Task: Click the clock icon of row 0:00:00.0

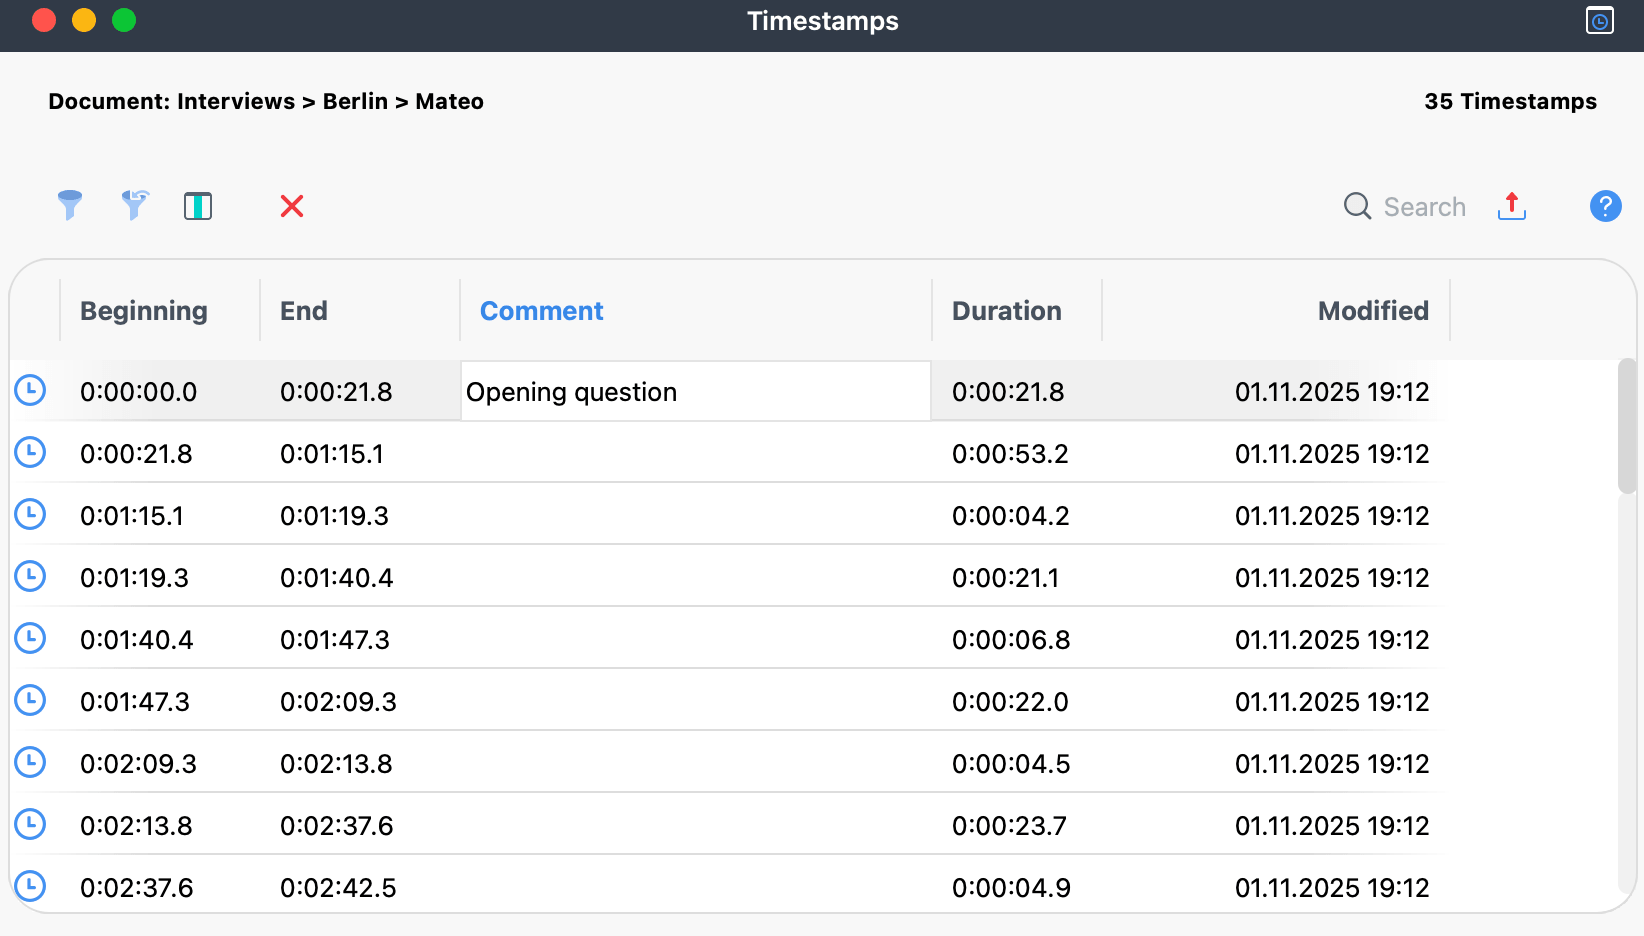Action: tap(30, 390)
